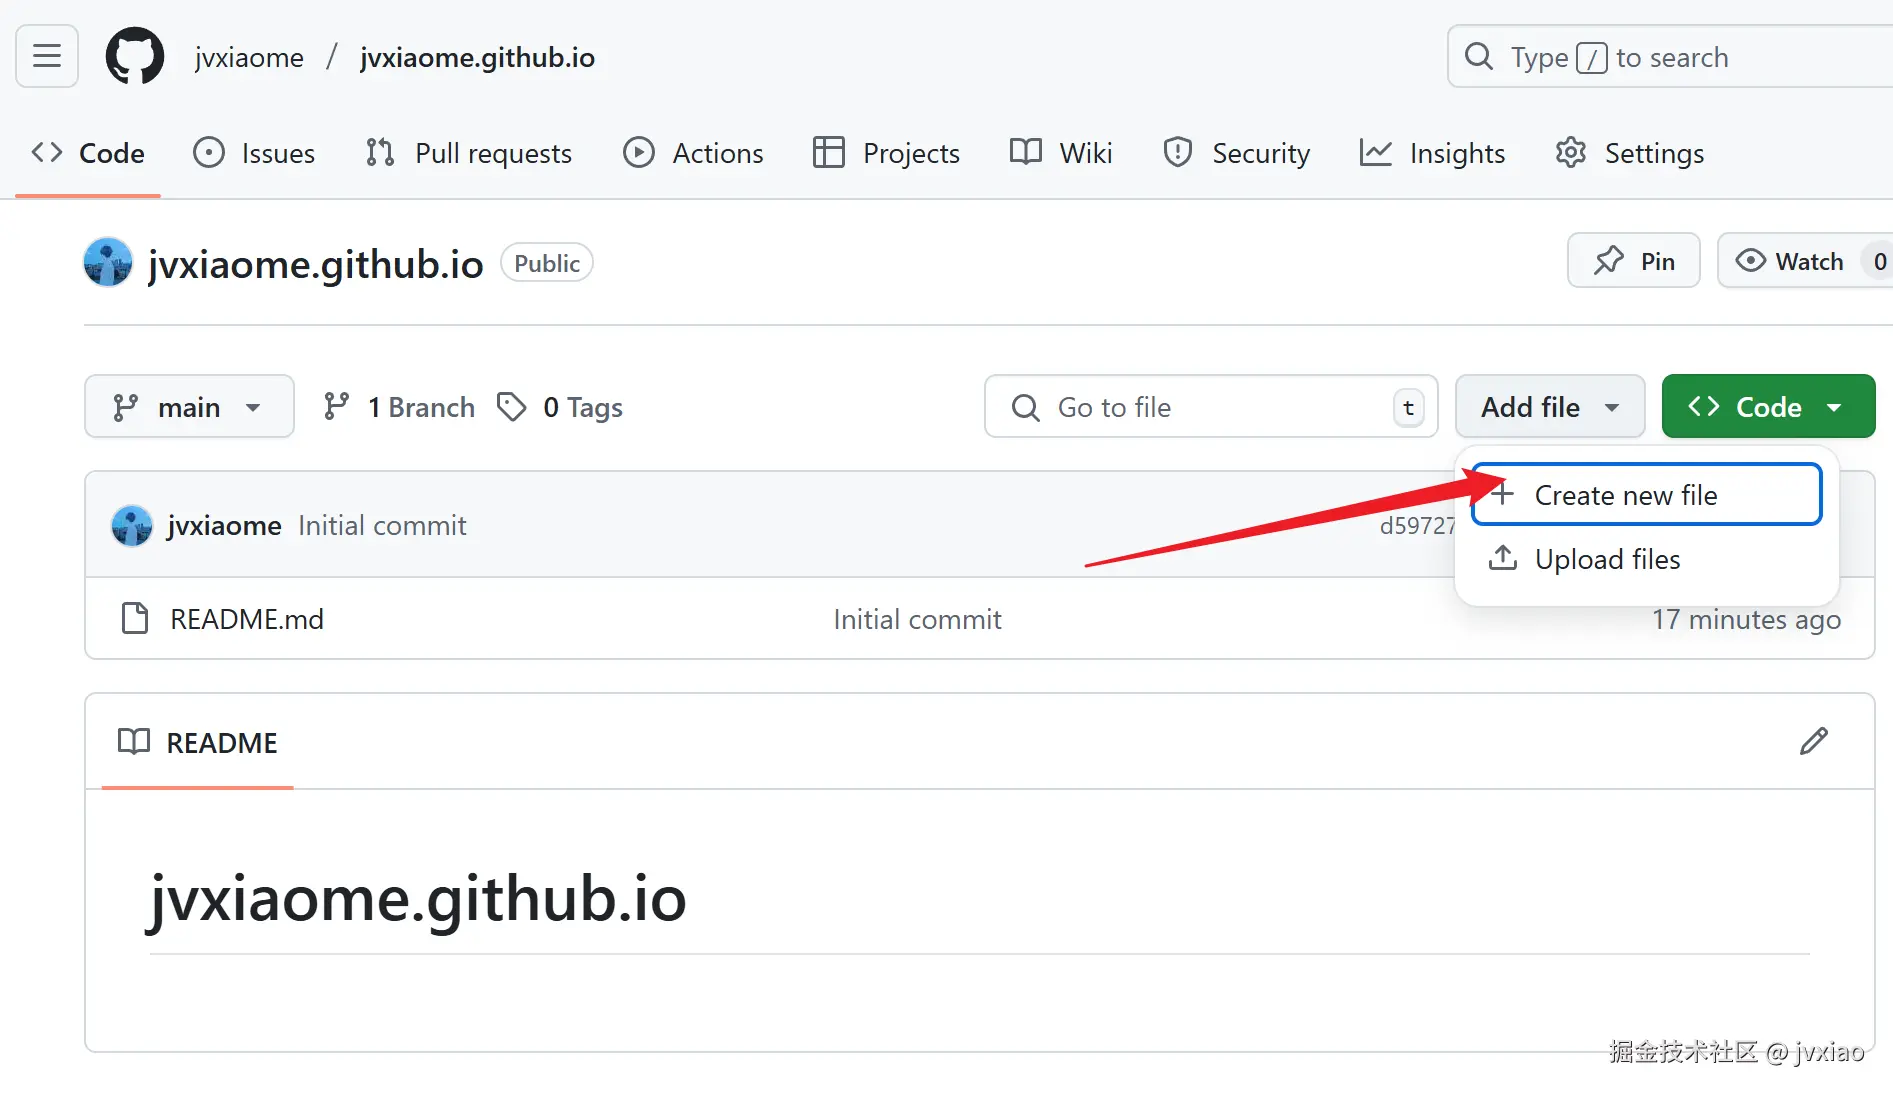The height and width of the screenshot is (1095, 1893).
Task: Open repository Settings tab
Action: 1629,153
